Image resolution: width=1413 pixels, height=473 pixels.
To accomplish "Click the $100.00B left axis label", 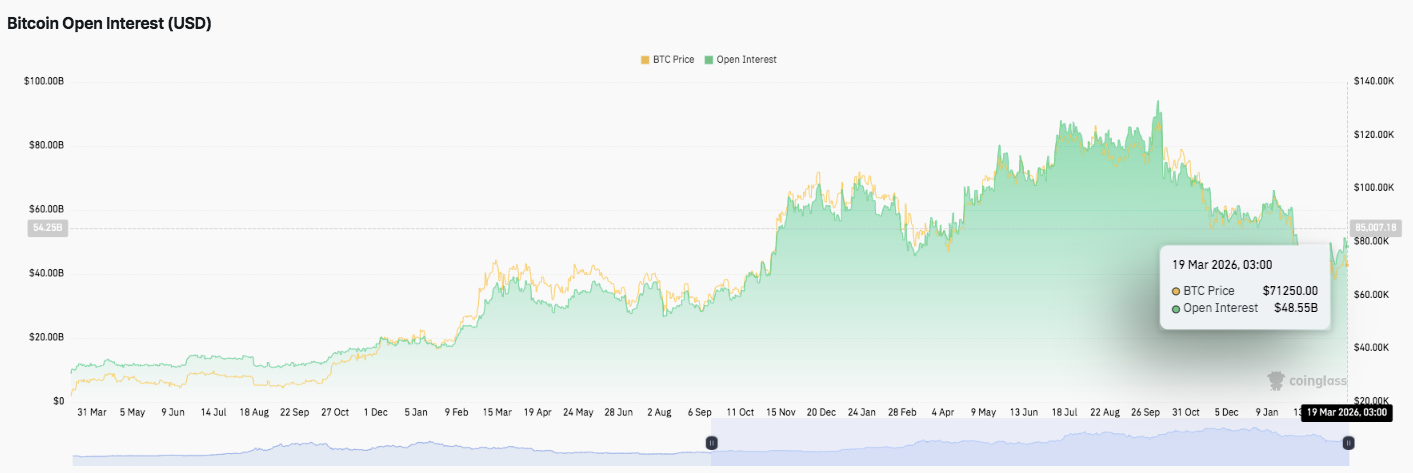I will 44,81.
